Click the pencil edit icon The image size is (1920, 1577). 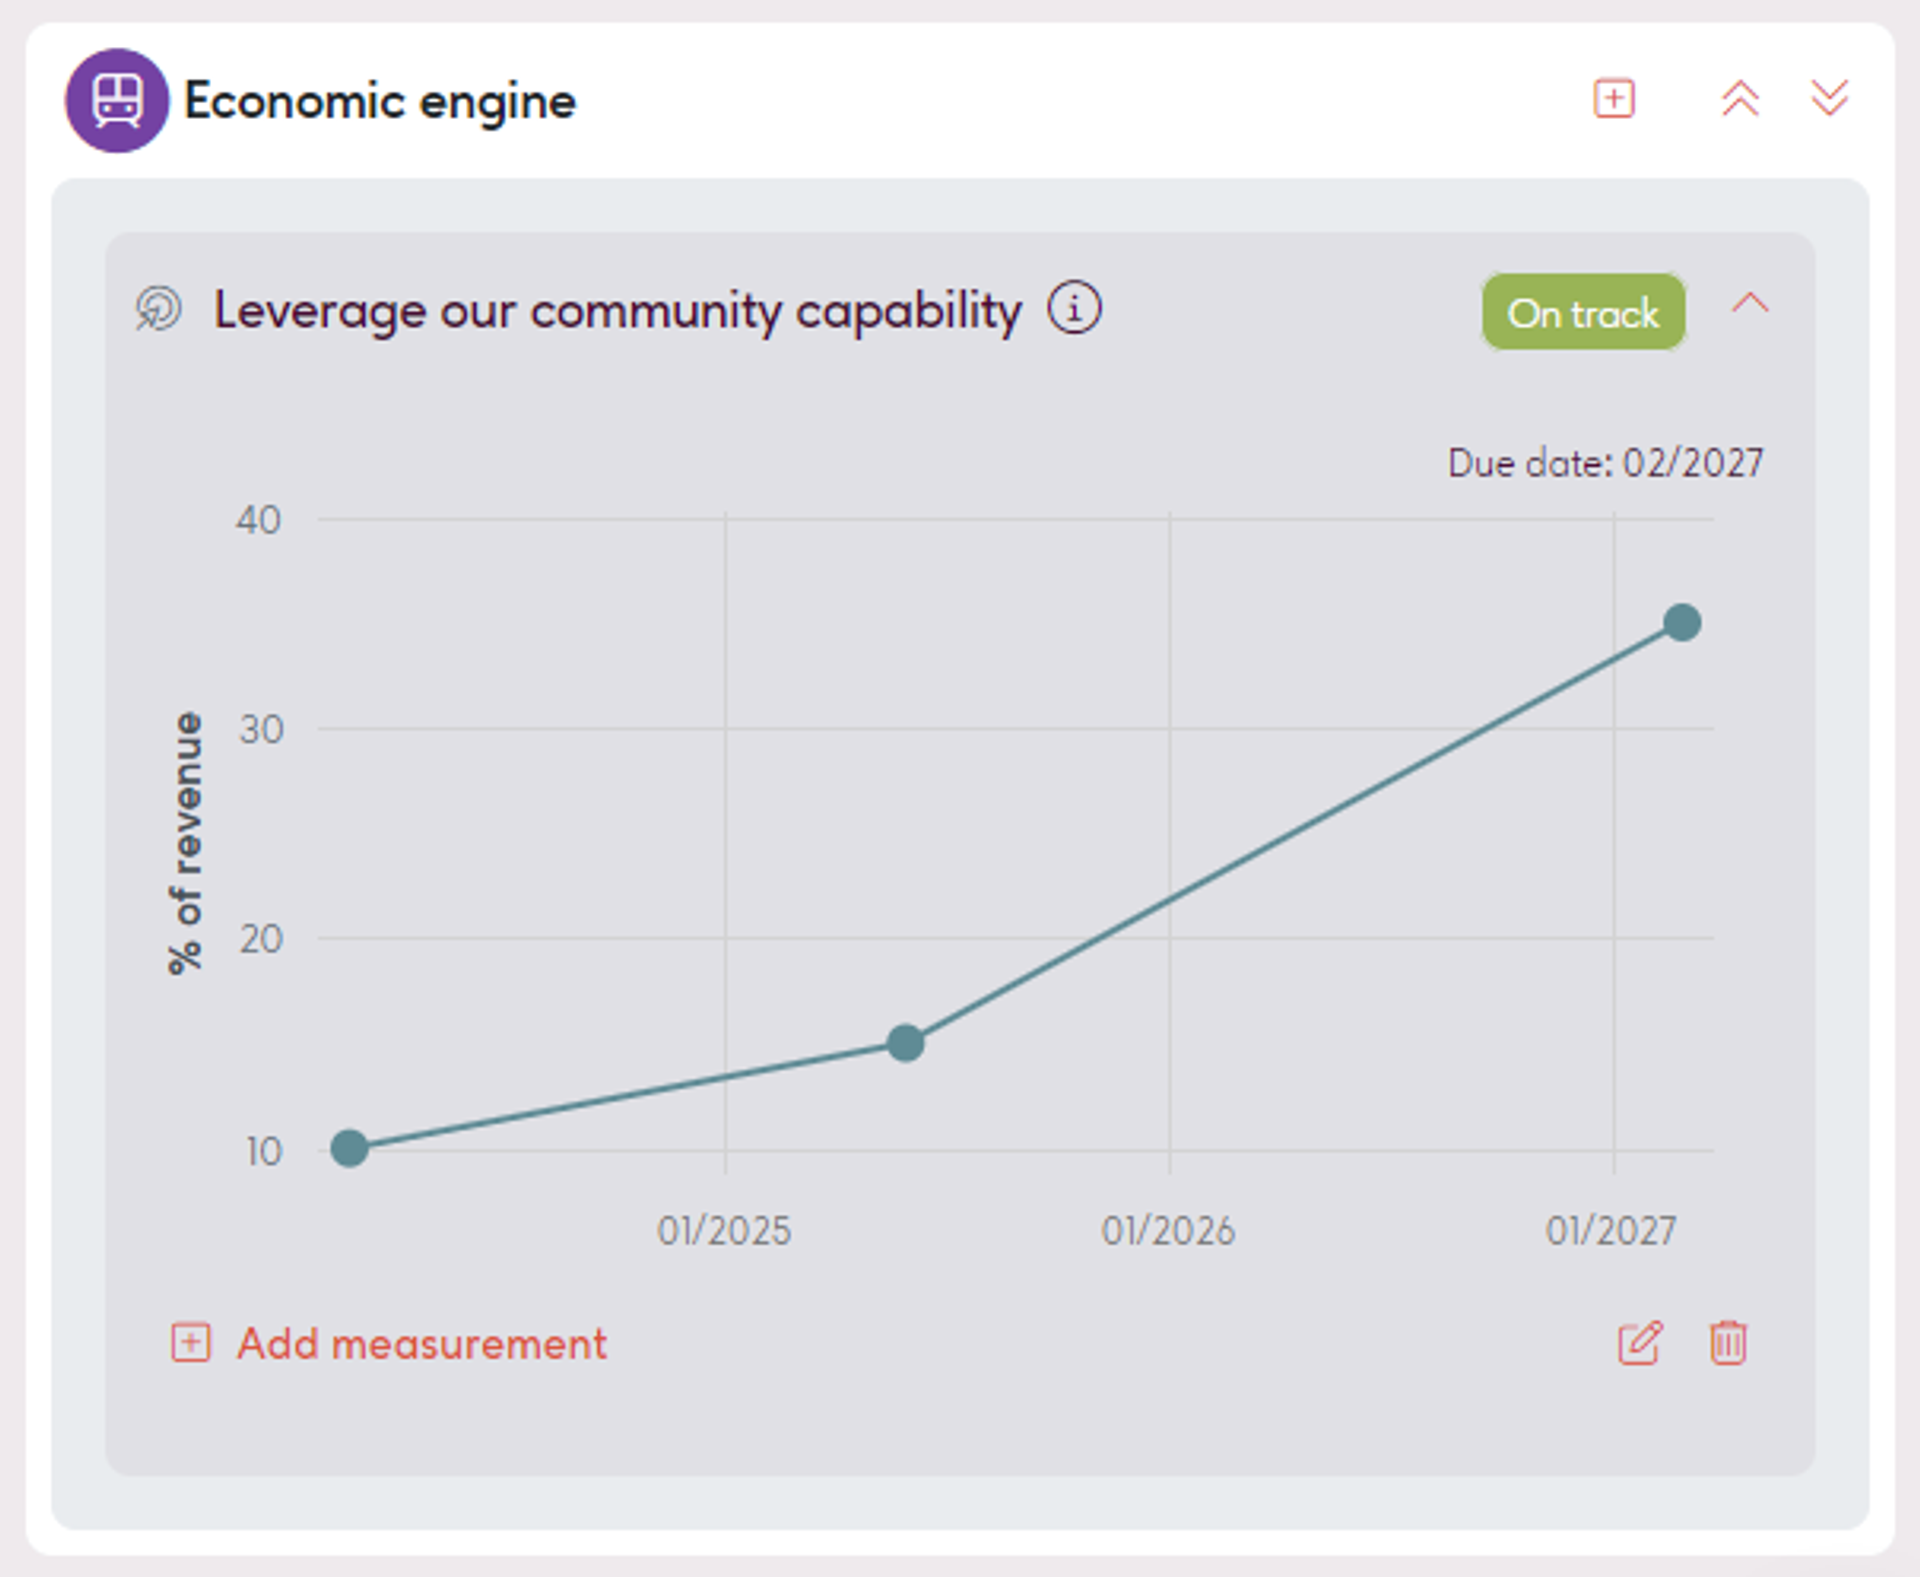[1640, 1343]
